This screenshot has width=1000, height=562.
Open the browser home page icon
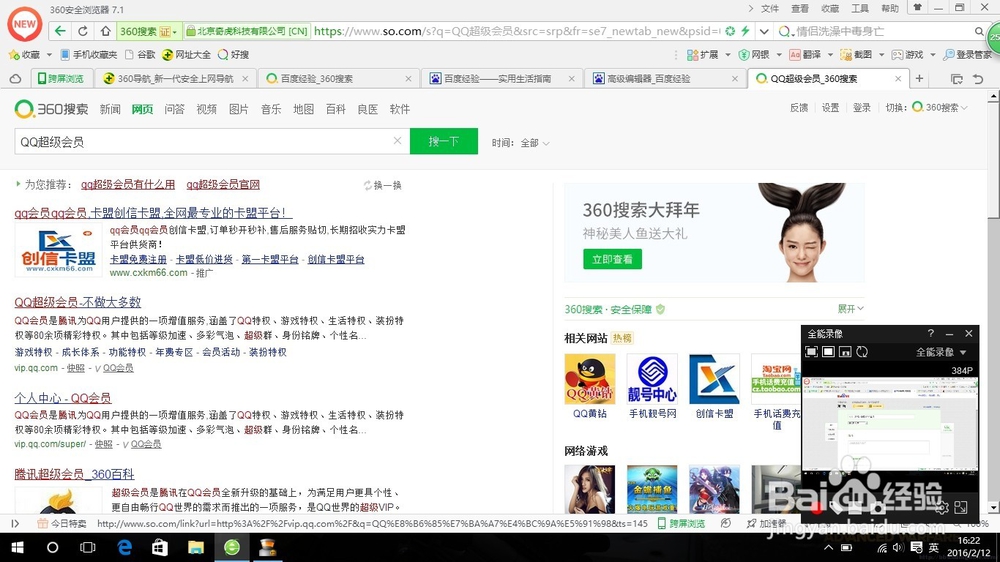click(x=105, y=31)
